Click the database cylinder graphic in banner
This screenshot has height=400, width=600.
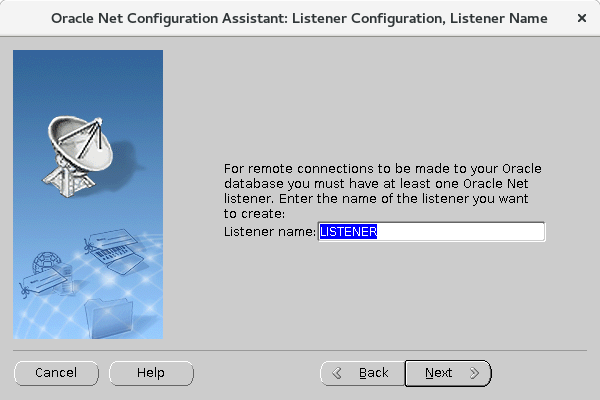(64, 279)
